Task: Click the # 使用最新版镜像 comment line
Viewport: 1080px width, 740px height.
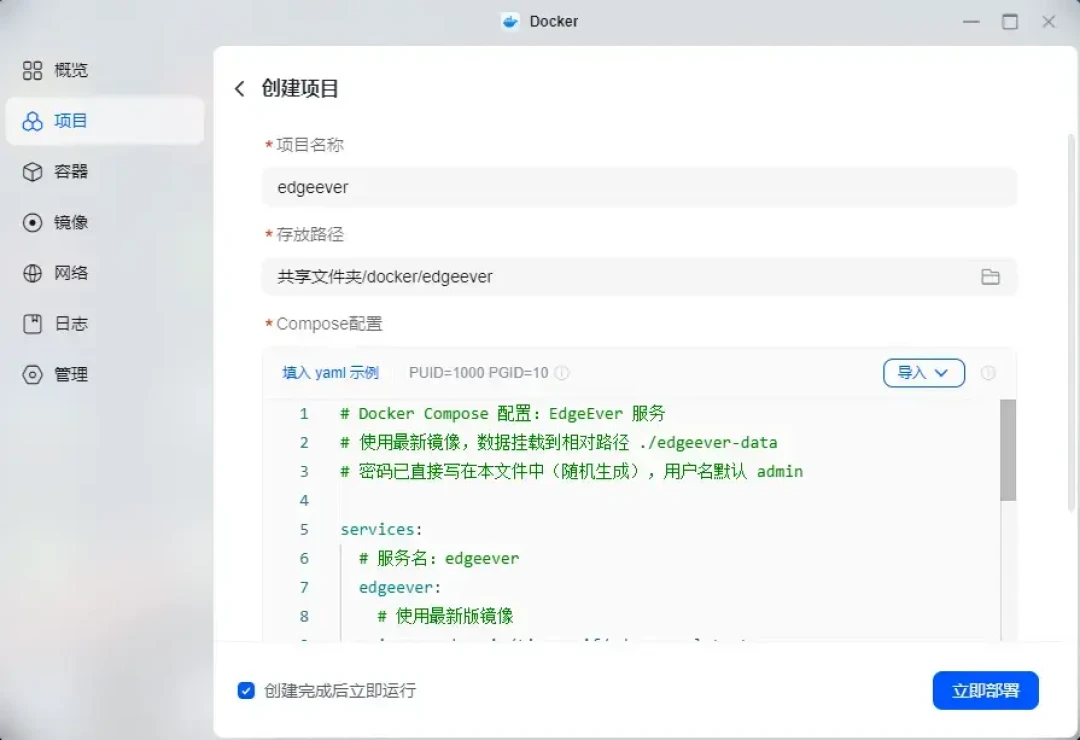Action: (446, 616)
